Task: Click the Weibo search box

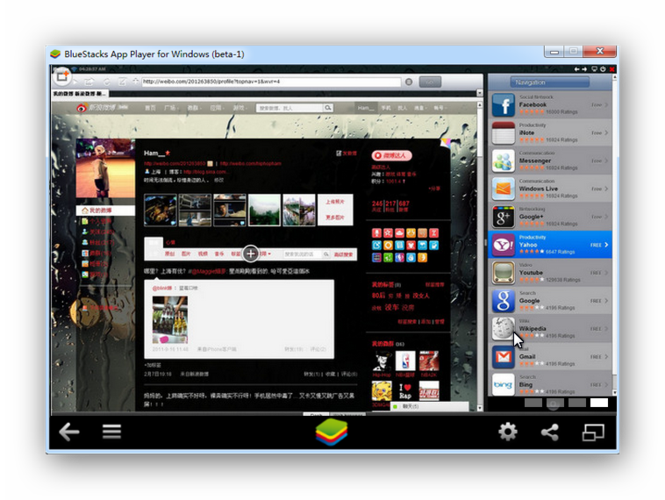Action: click(290, 108)
